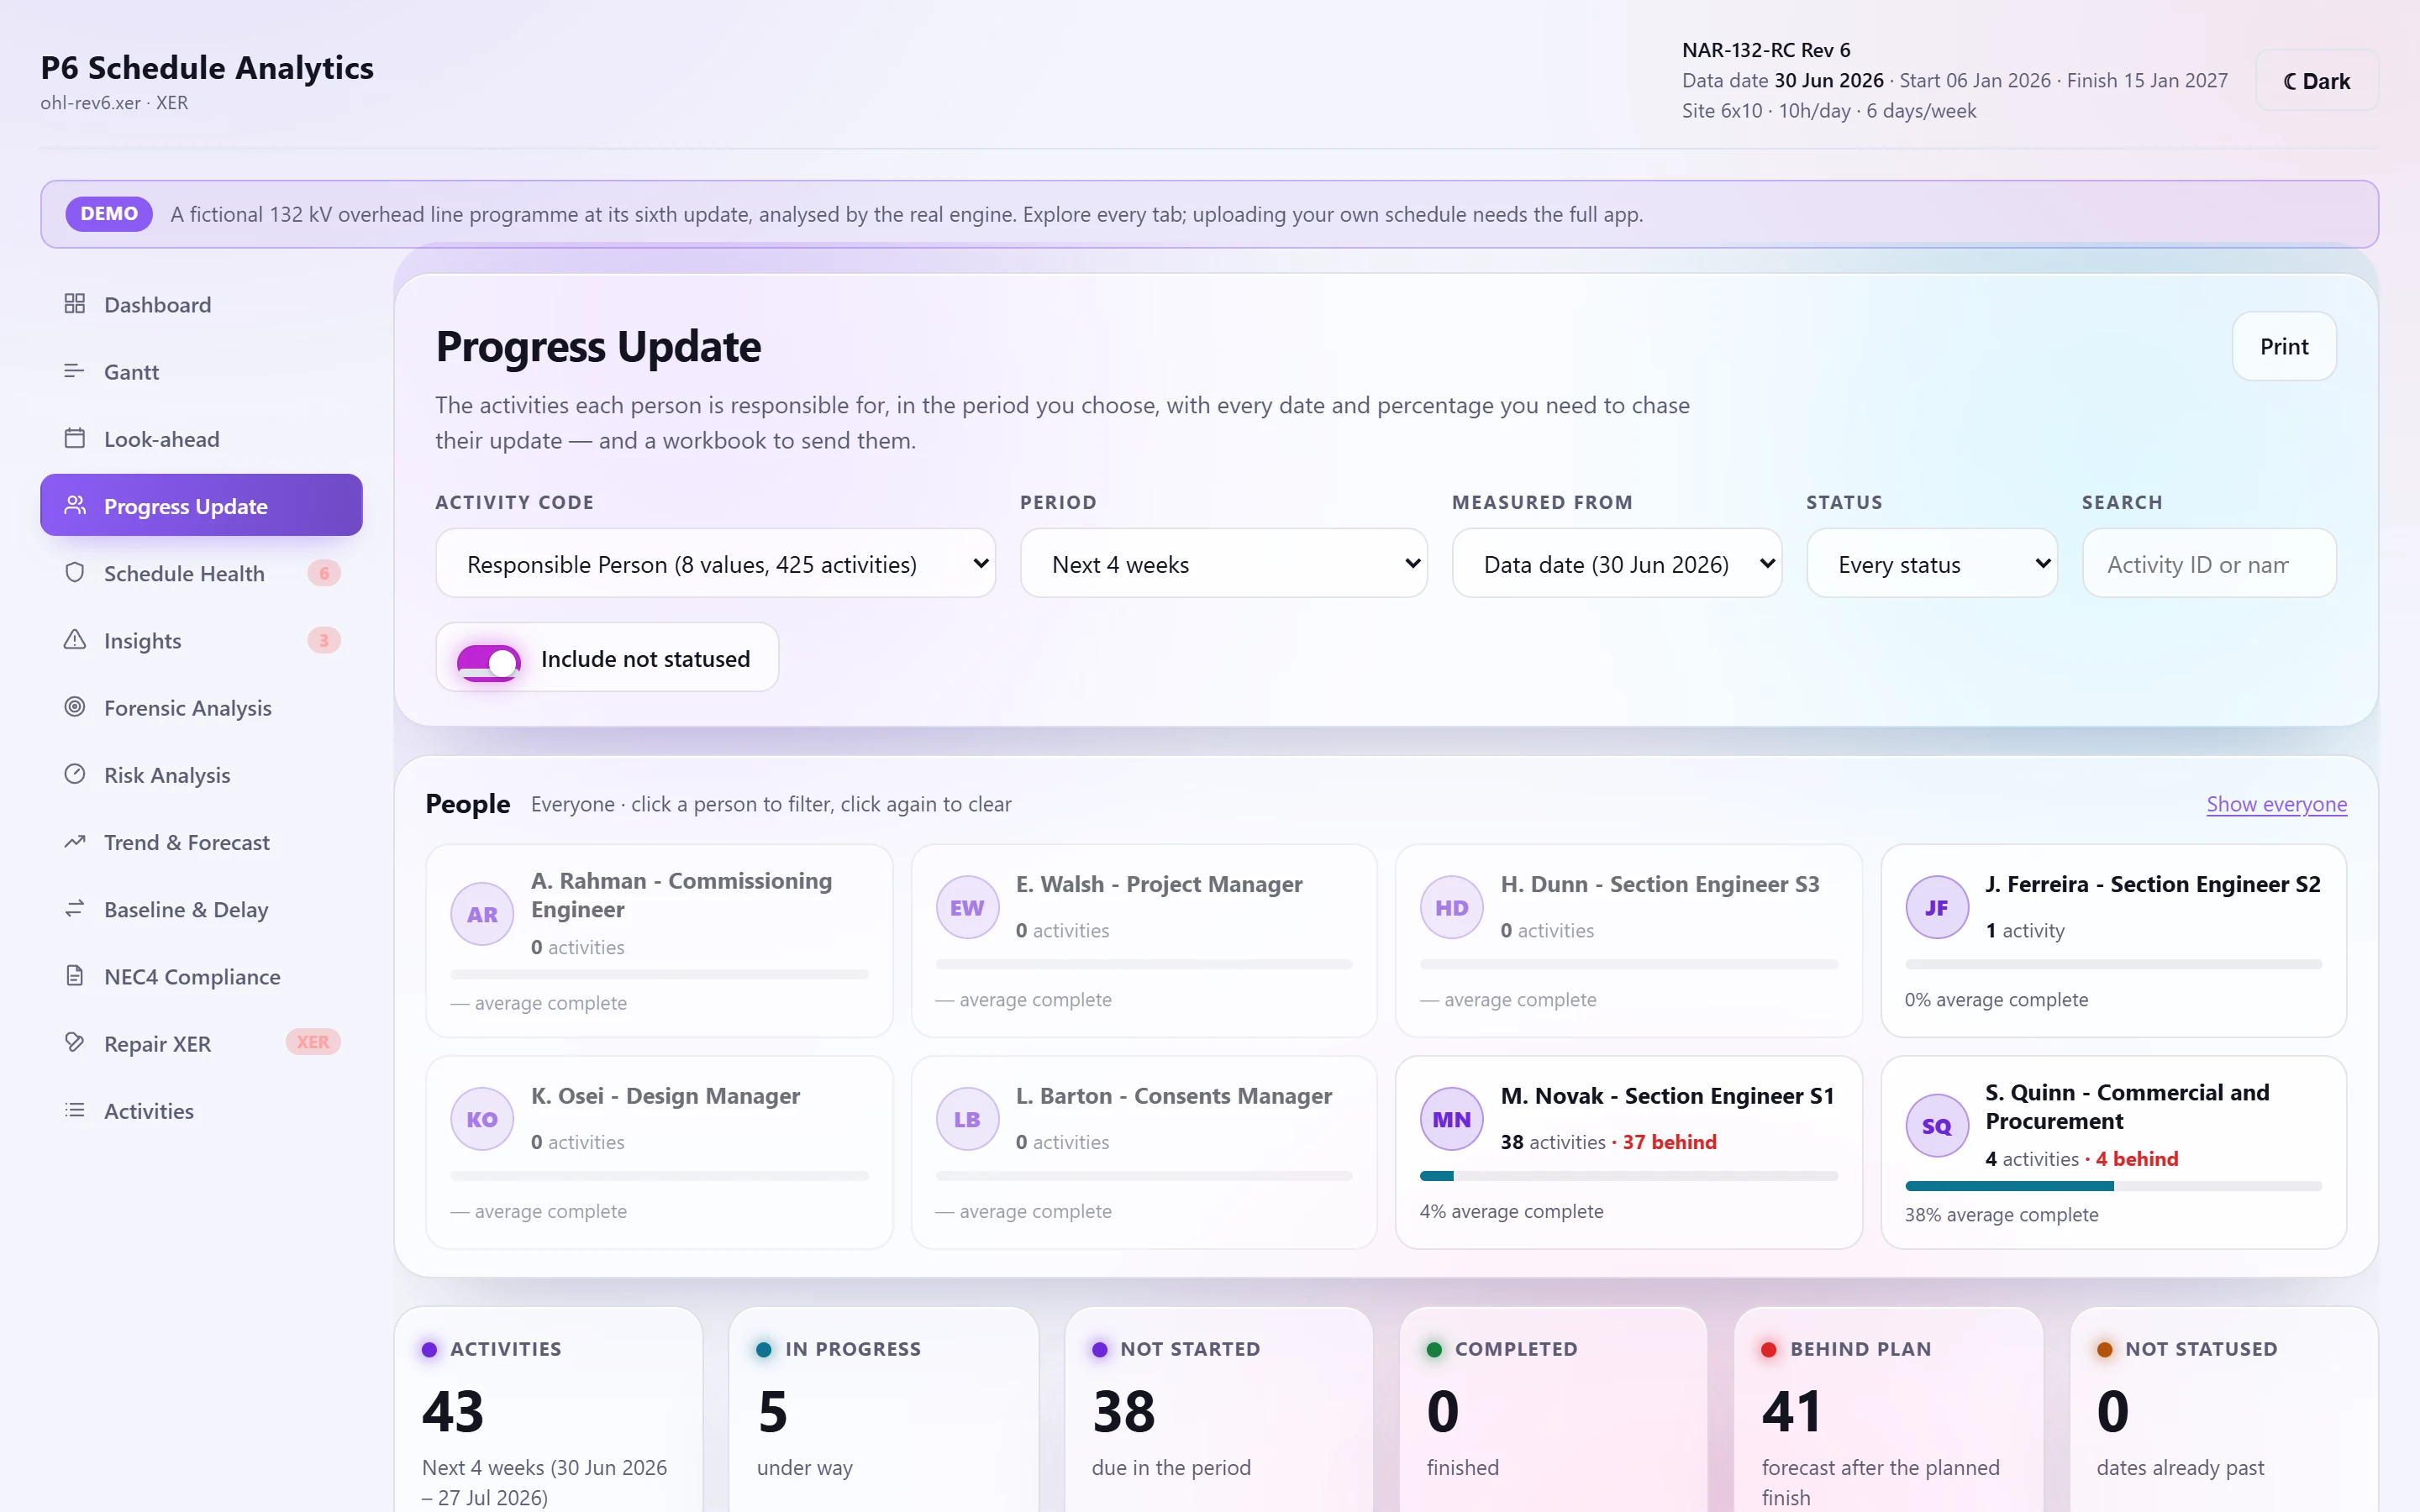Click the Forensic Analysis target icon
The height and width of the screenshot is (1512, 2420).
[x=75, y=707]
